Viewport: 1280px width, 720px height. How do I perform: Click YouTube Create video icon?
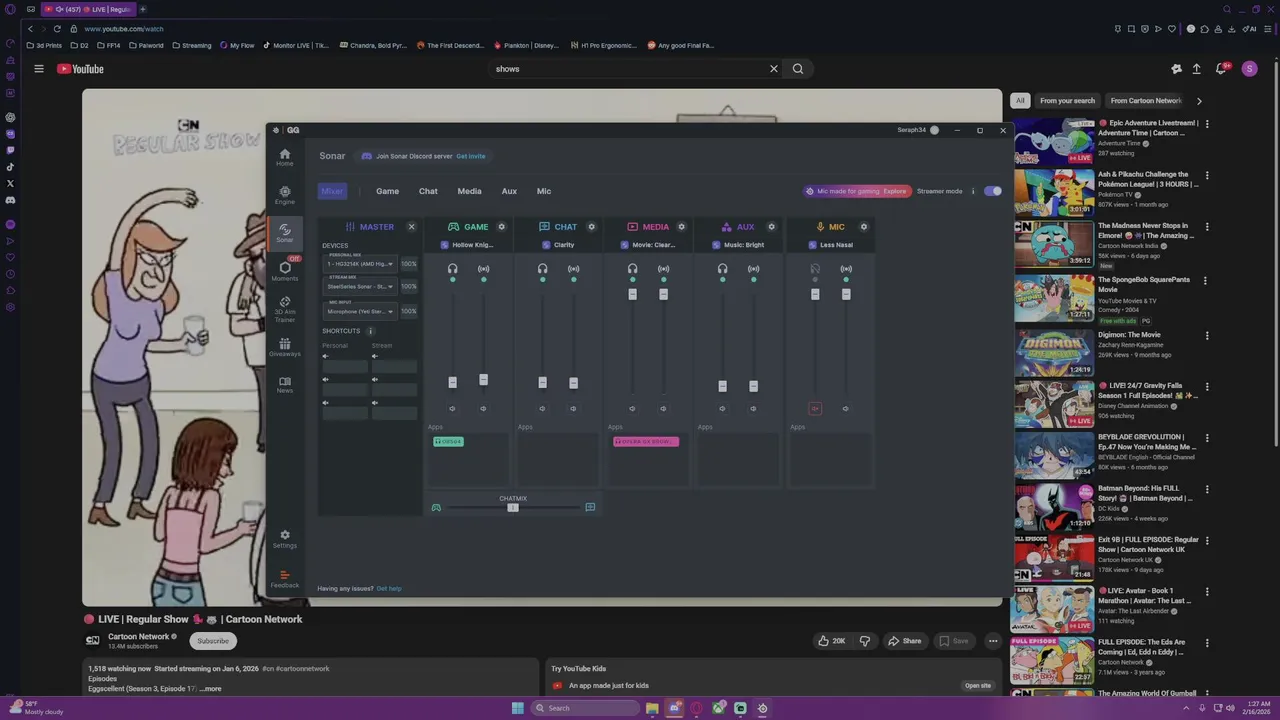coord(1196,69)
